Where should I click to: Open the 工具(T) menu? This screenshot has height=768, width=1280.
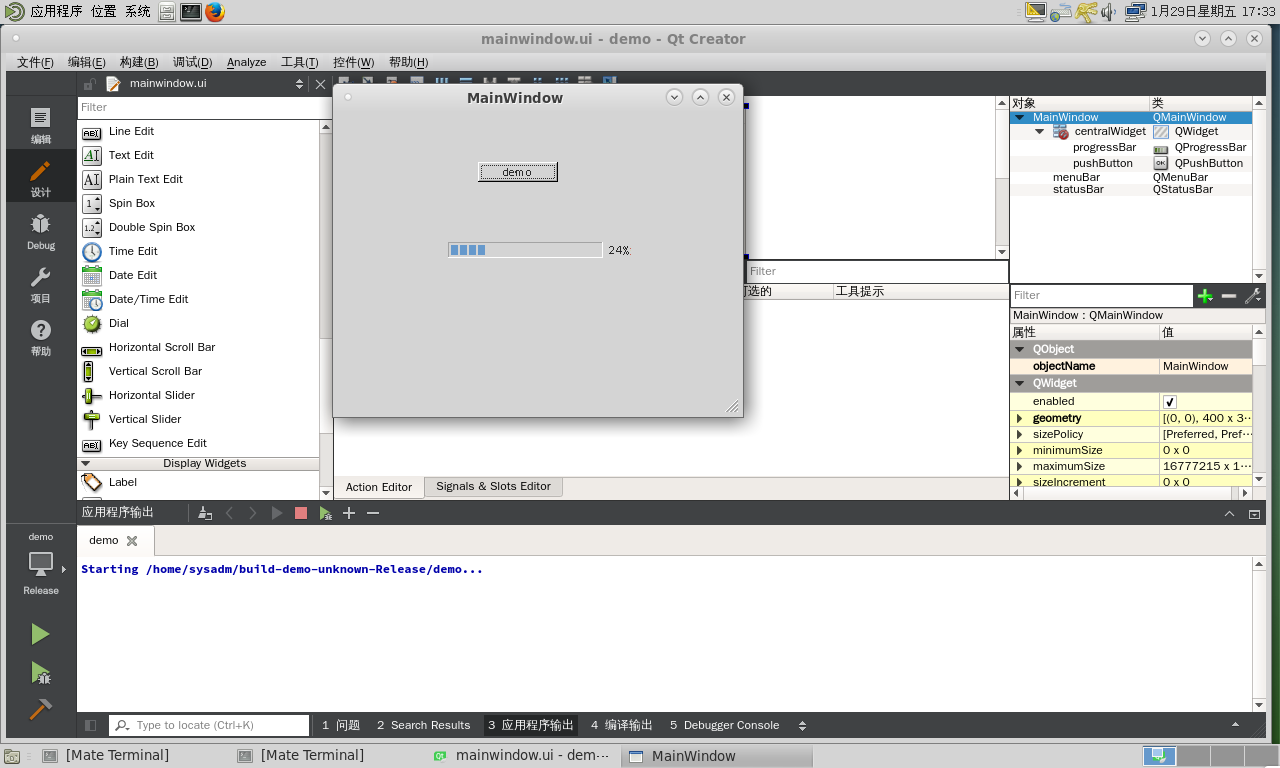point(299,62)
